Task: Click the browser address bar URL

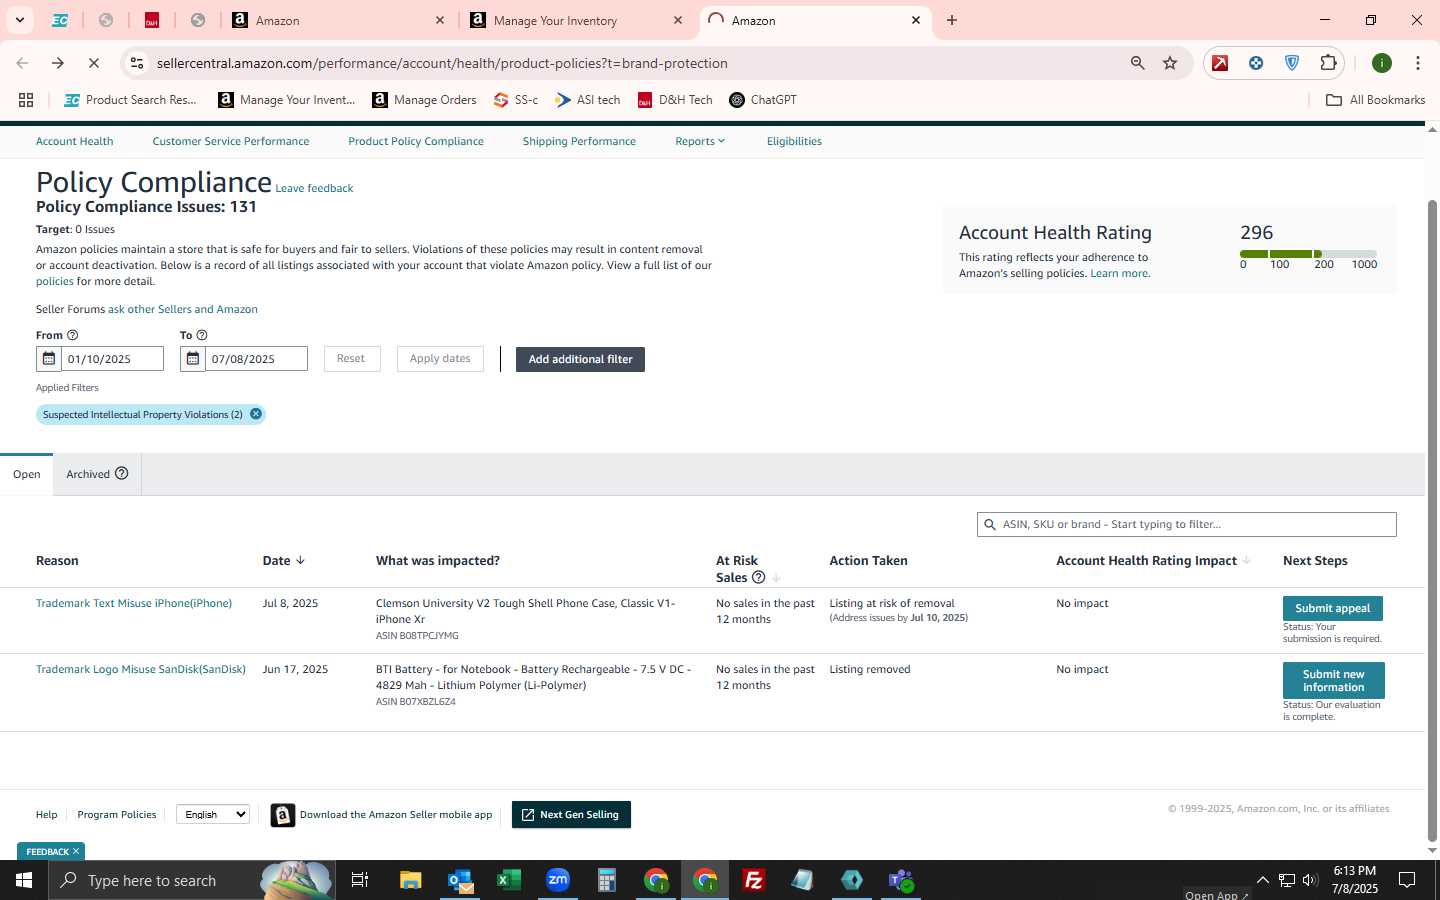Action: point(442,63)
